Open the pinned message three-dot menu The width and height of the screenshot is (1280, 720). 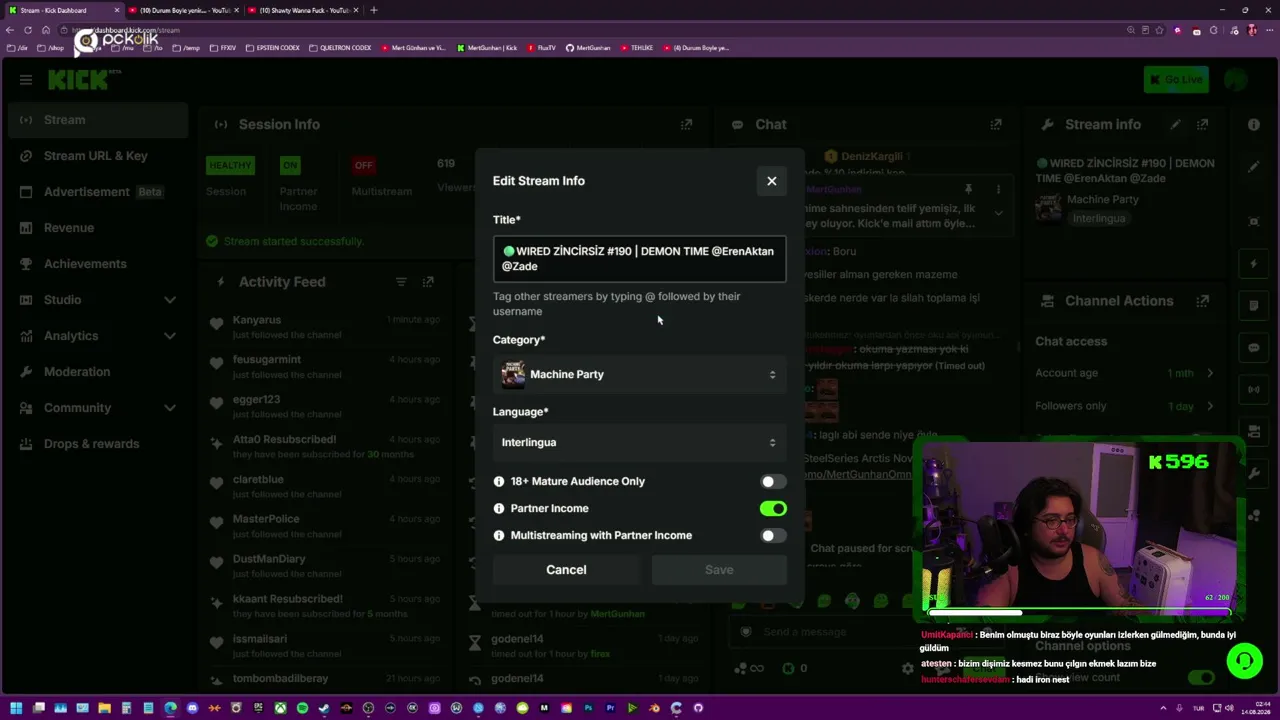click(998, 189)
